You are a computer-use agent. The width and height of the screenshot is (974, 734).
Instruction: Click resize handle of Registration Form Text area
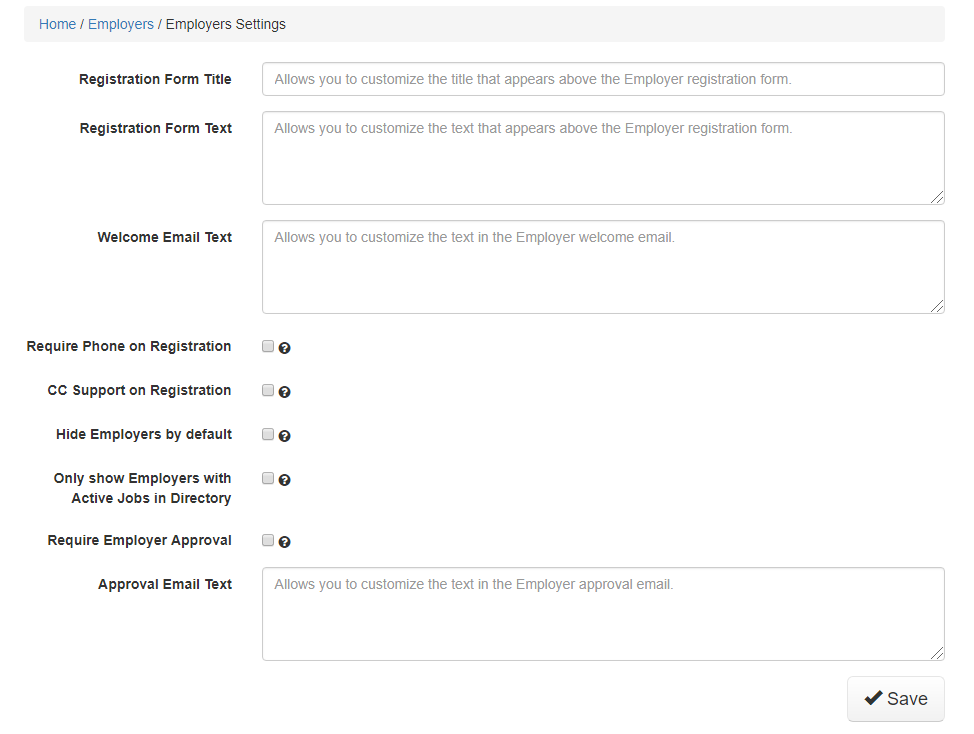(937, 198)
